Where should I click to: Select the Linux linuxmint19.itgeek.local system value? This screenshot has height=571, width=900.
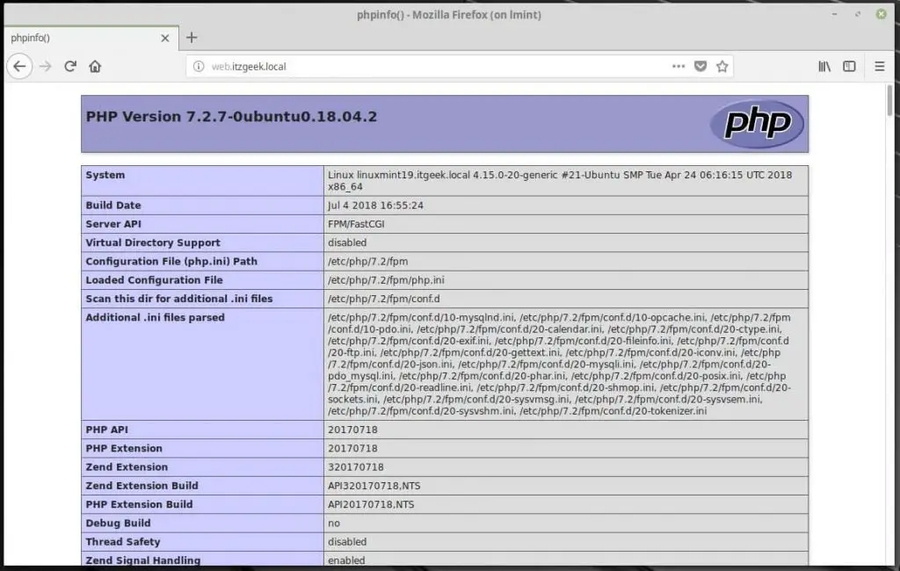coord(560,181)
